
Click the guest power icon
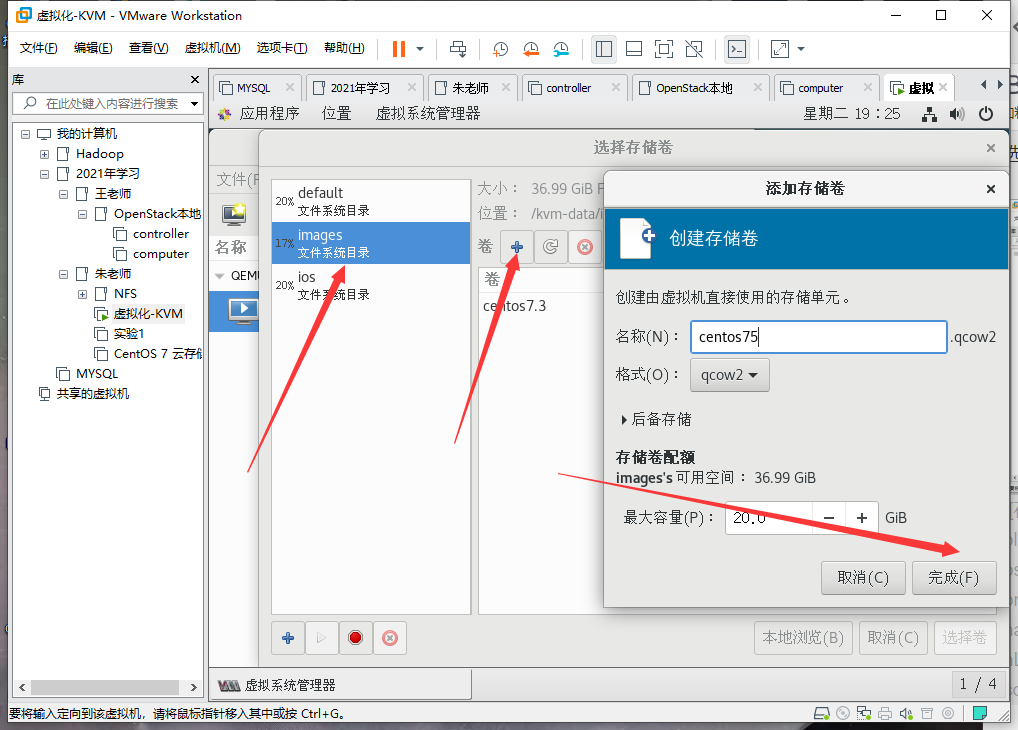[986, 114]
